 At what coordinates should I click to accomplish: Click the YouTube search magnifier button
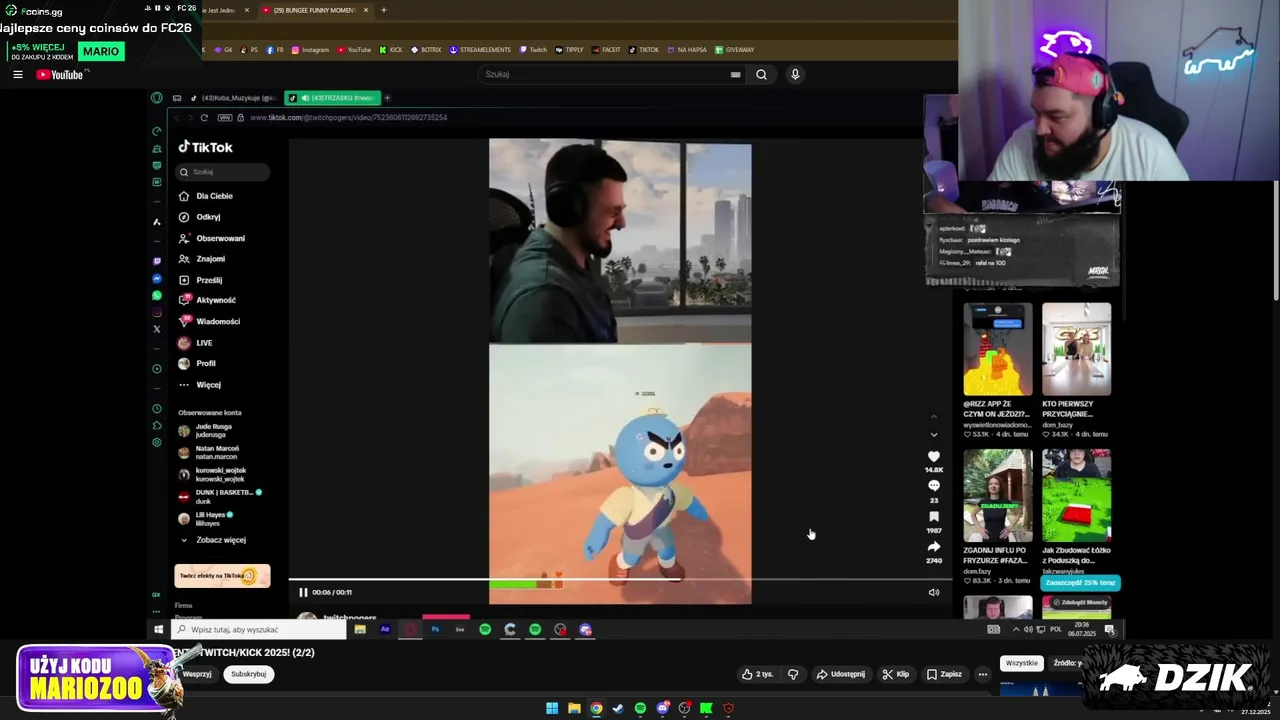click(761, 74)
